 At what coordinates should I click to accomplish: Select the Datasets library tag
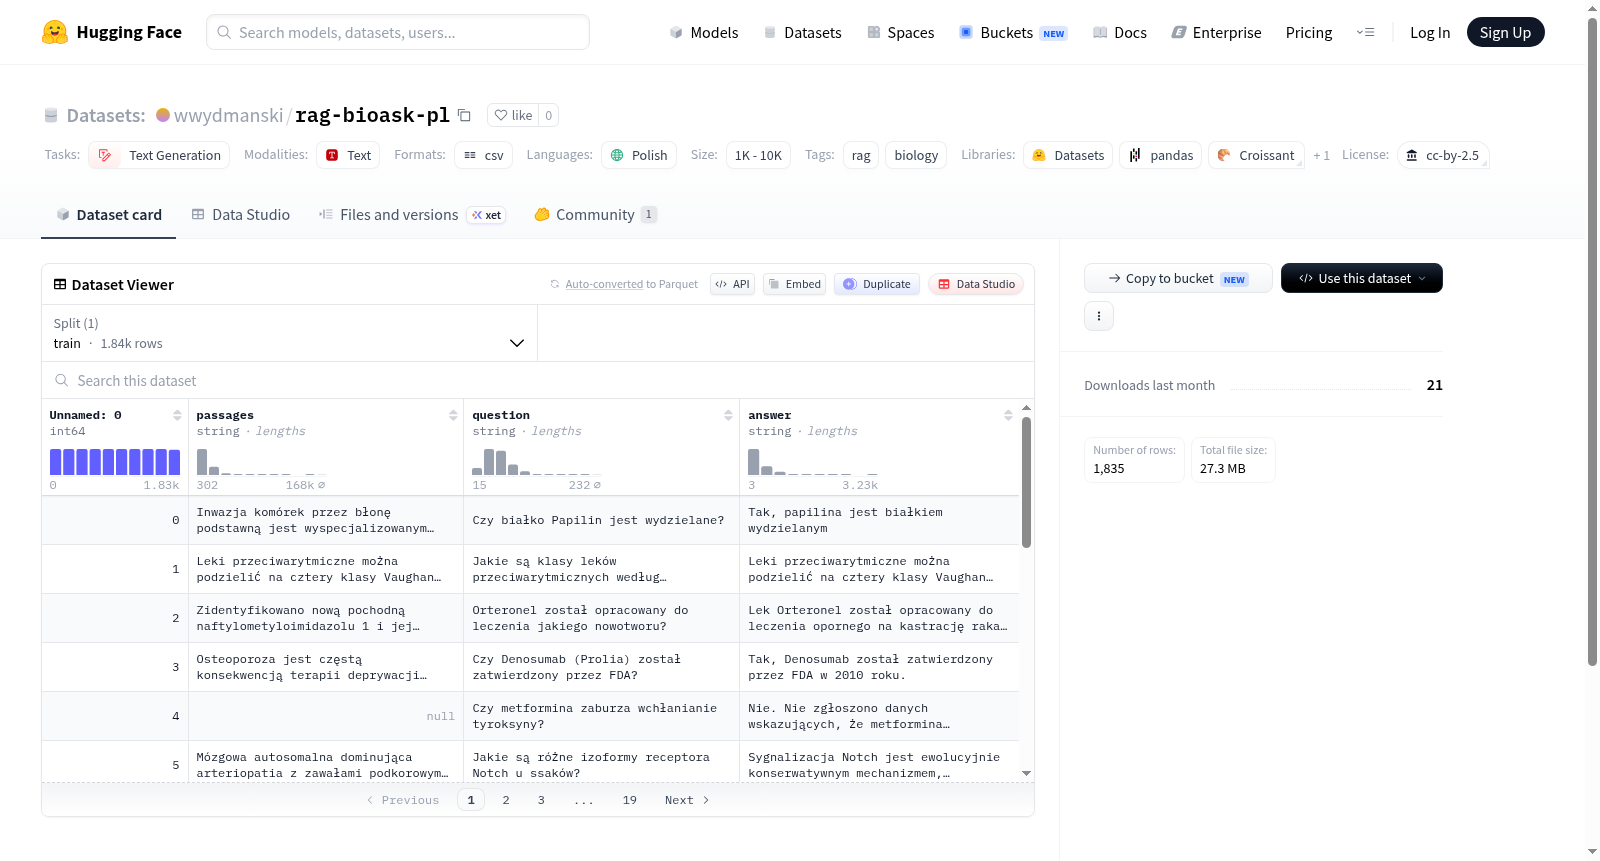coord(1068,155)
